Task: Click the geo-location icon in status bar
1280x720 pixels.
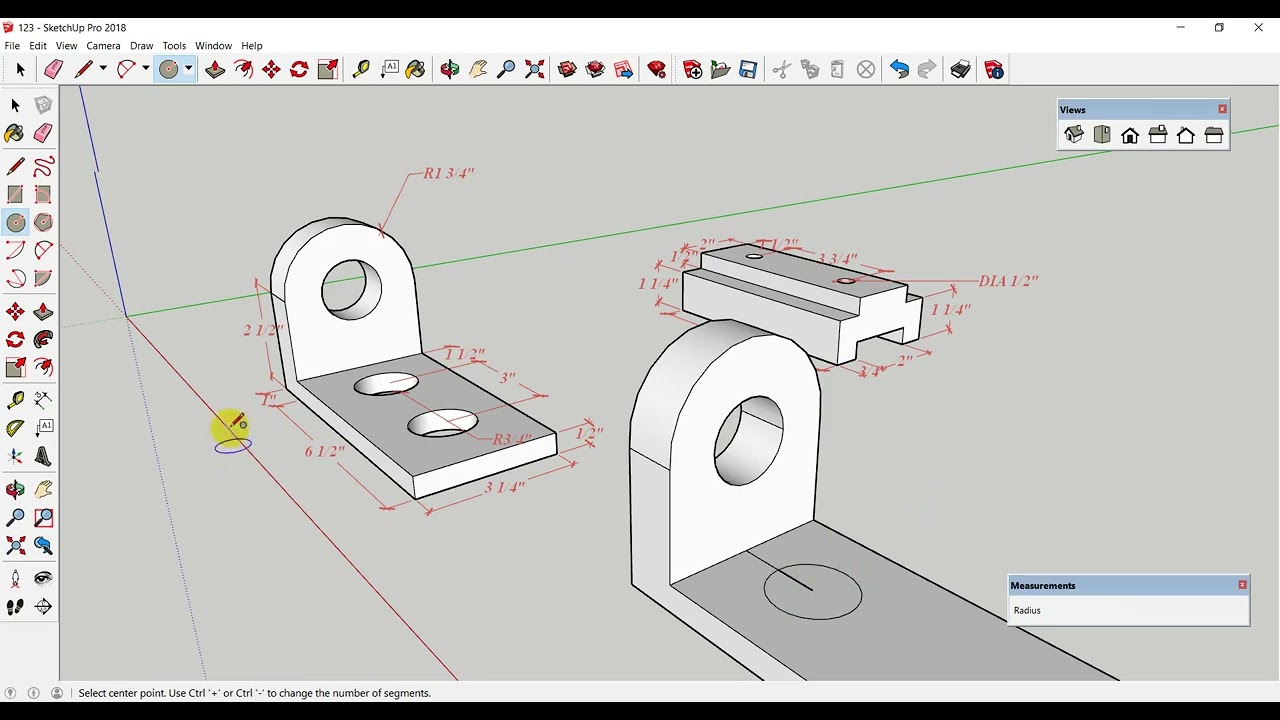Action: coord(11,693)
